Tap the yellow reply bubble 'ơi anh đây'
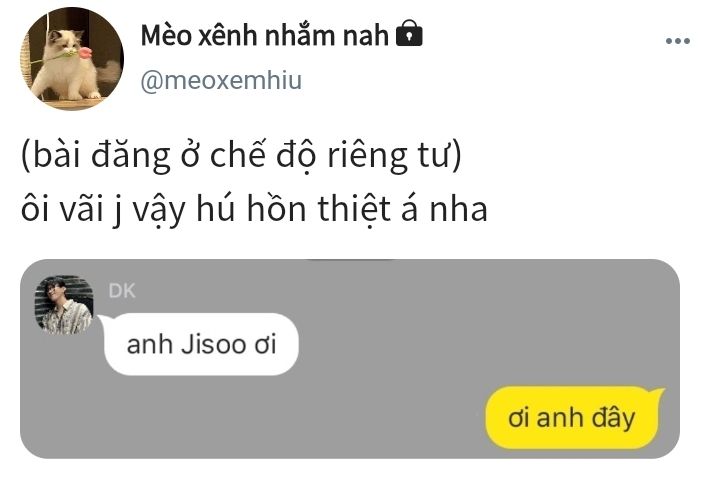Image resolution: width=720 pixels, height=480 pixels. tap(572, 418)
